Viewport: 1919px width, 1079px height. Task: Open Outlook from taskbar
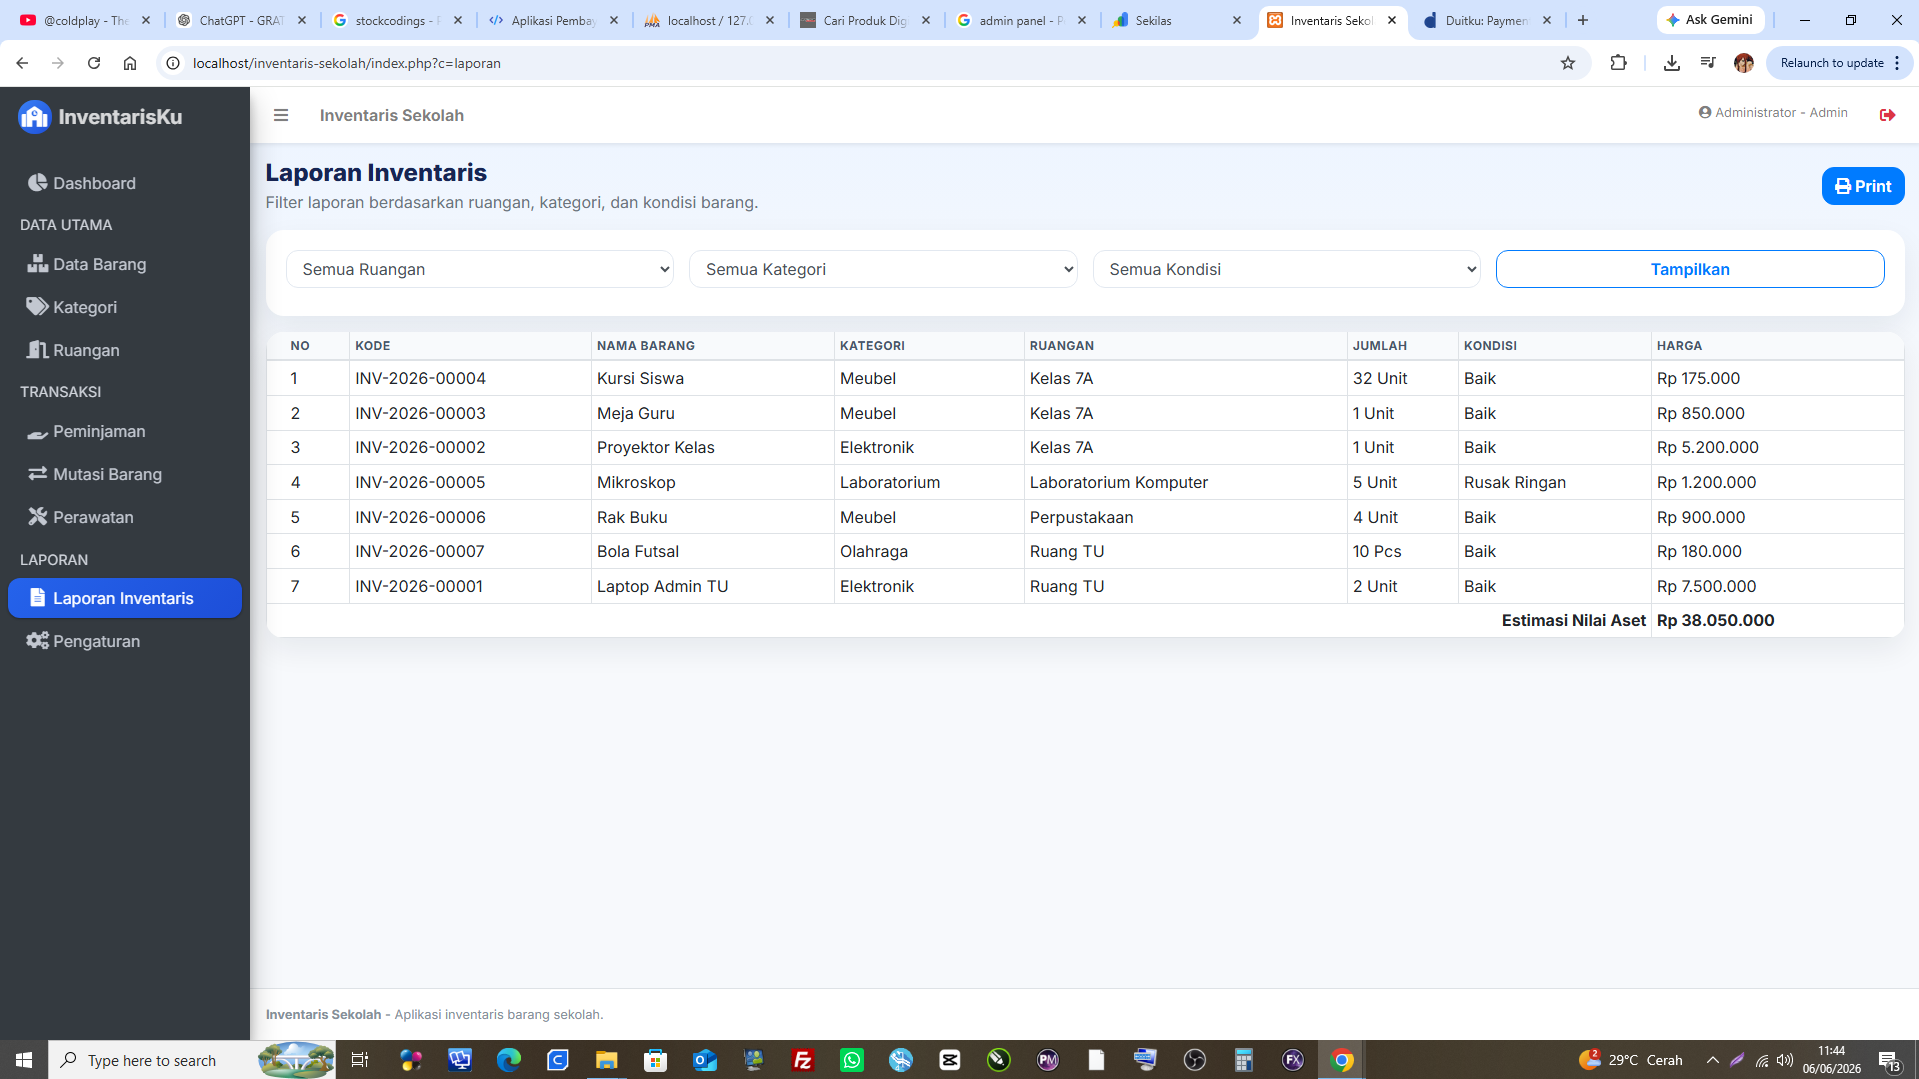tap(705, 1060)
